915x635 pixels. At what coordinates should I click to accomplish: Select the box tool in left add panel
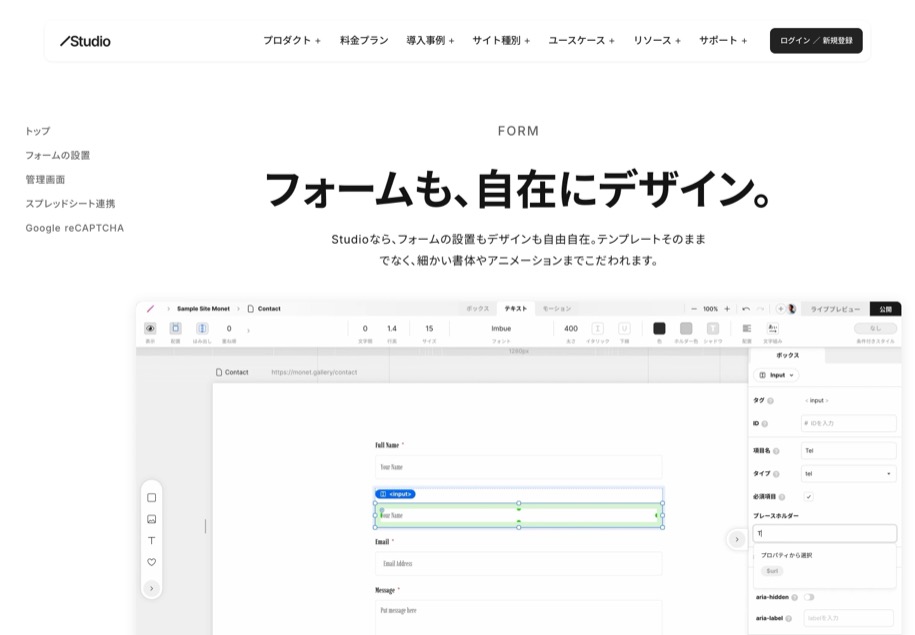pos(152,498)
